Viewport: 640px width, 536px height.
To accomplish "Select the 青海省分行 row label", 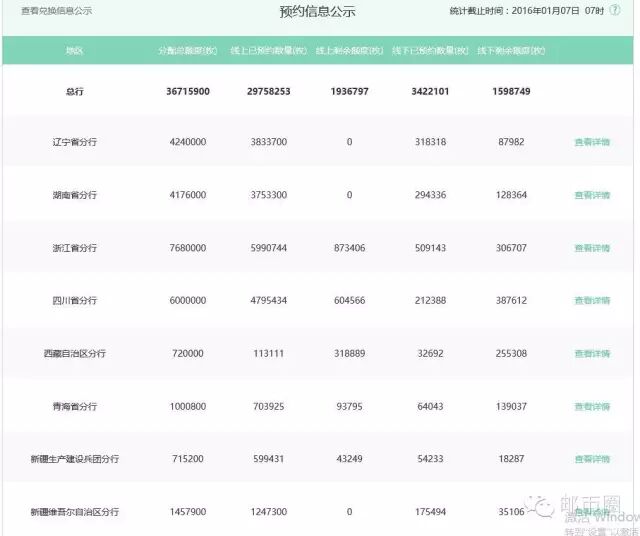I will pyautogui.click(x=74, y=407).
